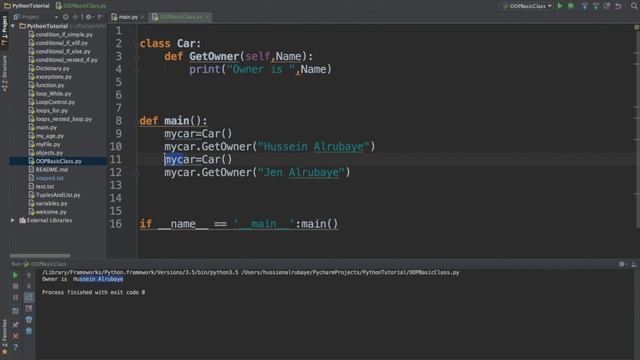Click the VCS update project icon
Viewport: 640px width, 360px height.
(x=585, y=6)
